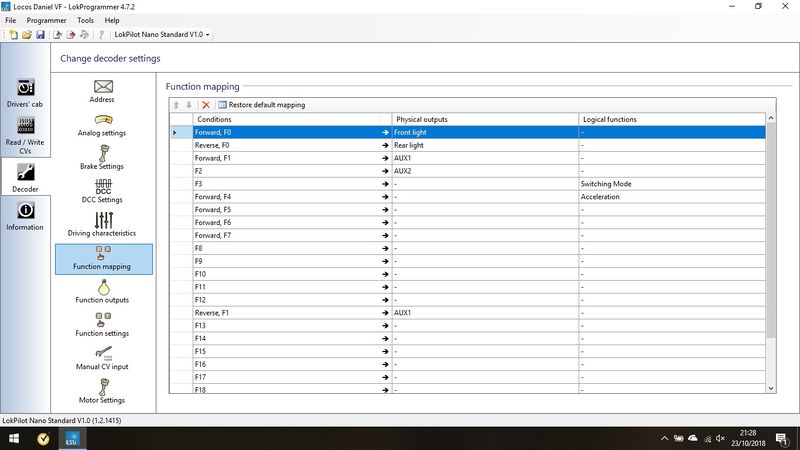Click the New project toolbar icon
The height and width of the screenshot is (450, 800).
click(x=13, y=34)
